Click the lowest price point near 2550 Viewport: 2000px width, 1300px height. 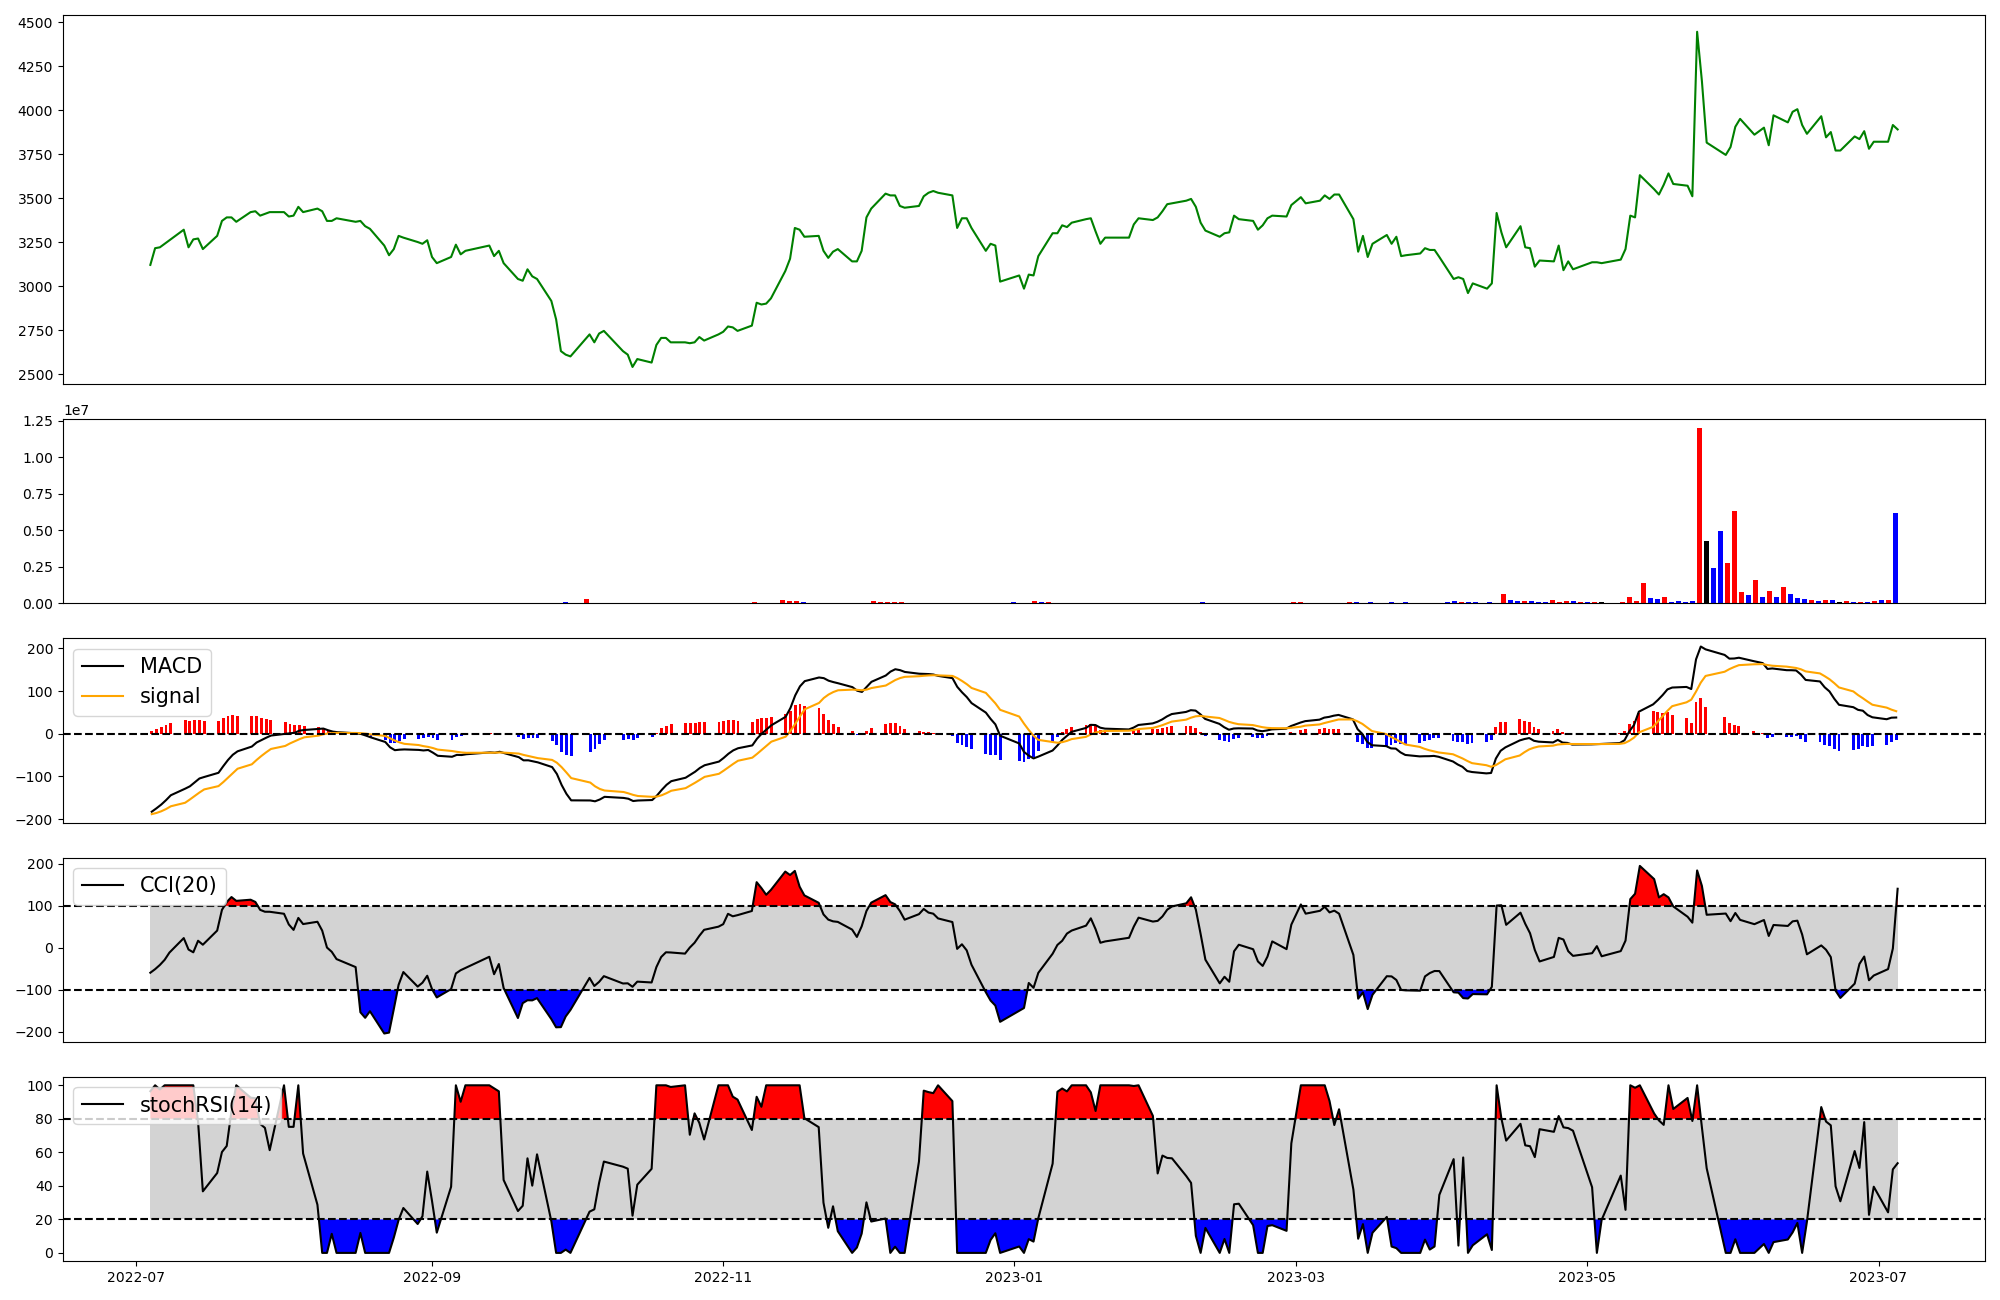tap(633, 366)
